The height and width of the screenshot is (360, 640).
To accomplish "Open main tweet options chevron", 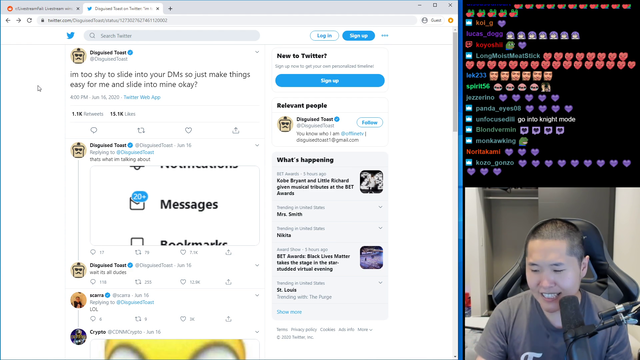I will (257, 52).
